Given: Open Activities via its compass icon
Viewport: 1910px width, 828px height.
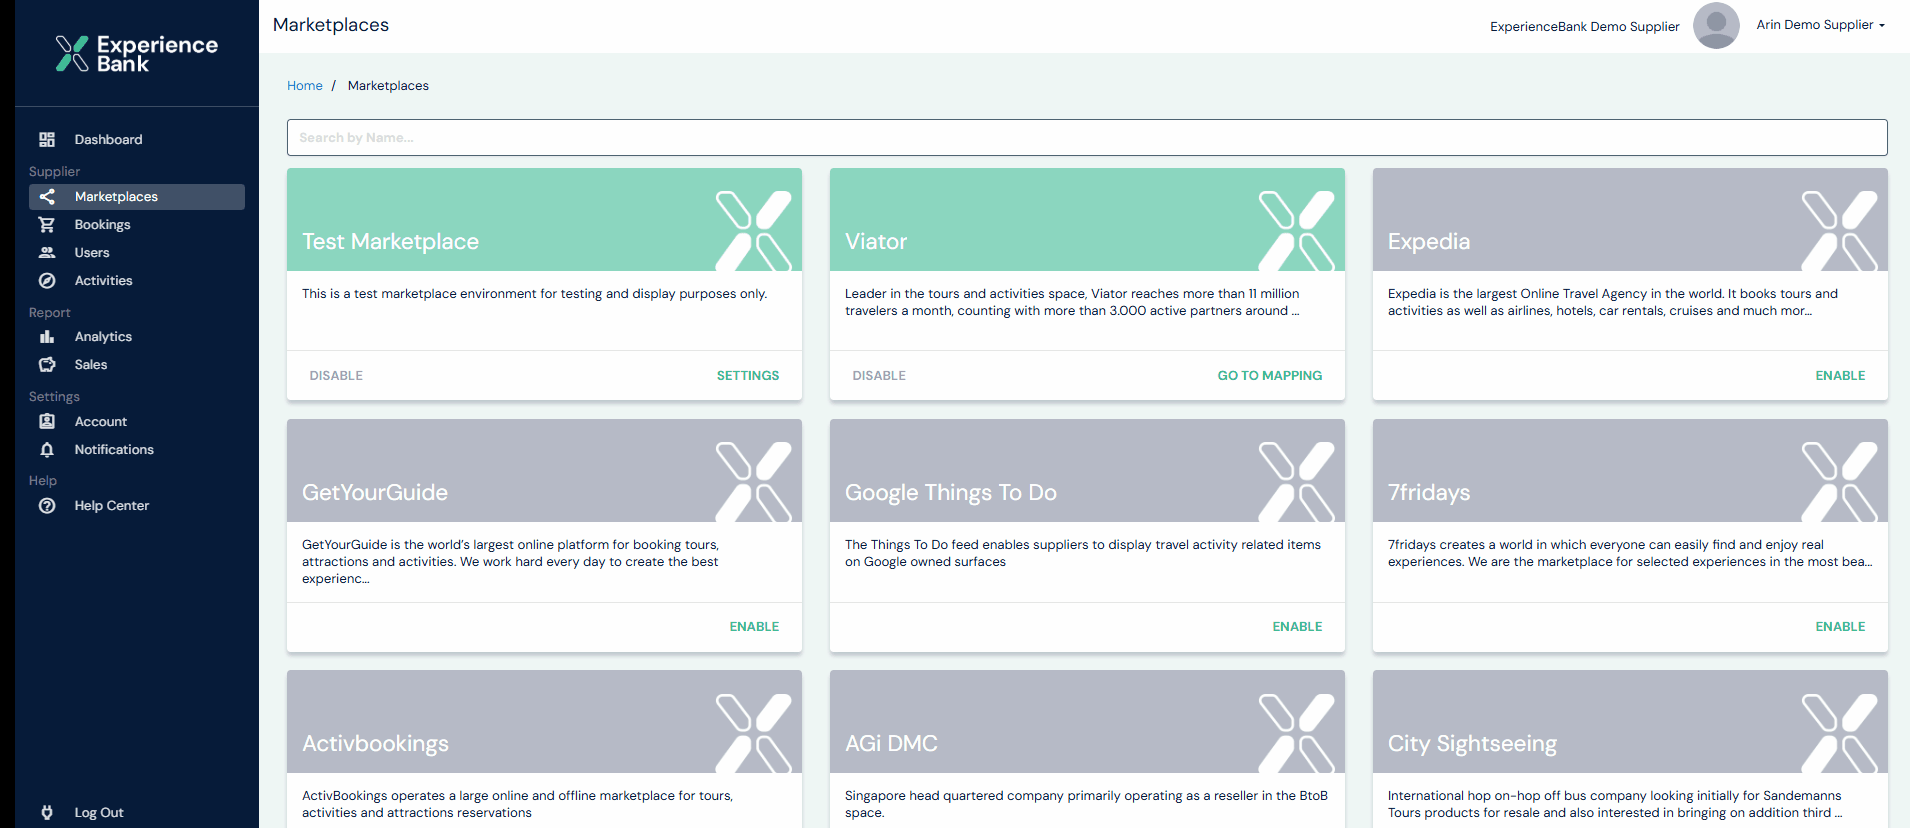Looking at the screenshot, I should pos(47,281).
